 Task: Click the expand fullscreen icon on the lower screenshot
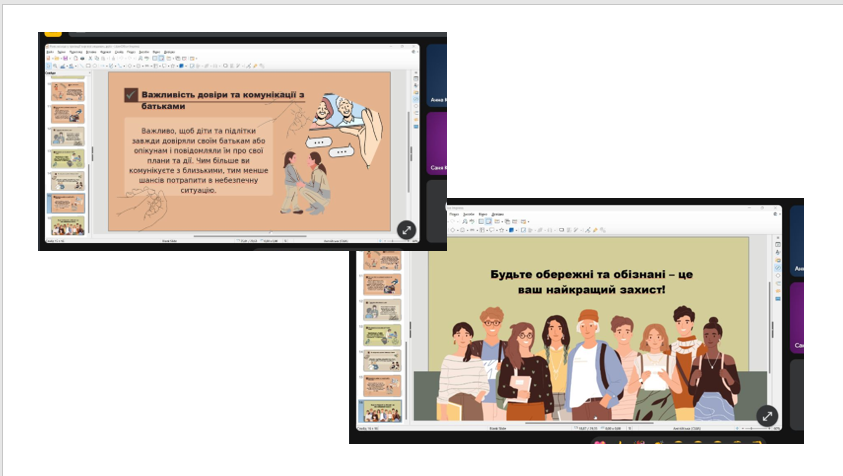click(x=767, y=416)
